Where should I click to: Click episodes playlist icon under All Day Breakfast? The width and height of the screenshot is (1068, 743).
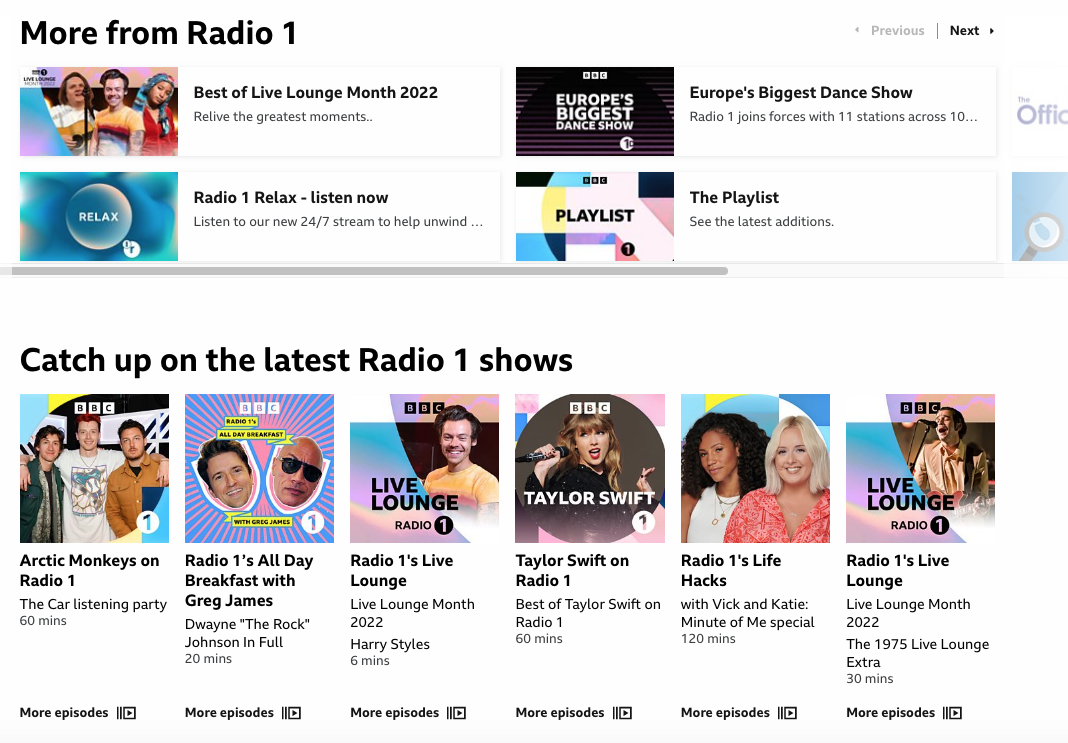pos(292,713)
